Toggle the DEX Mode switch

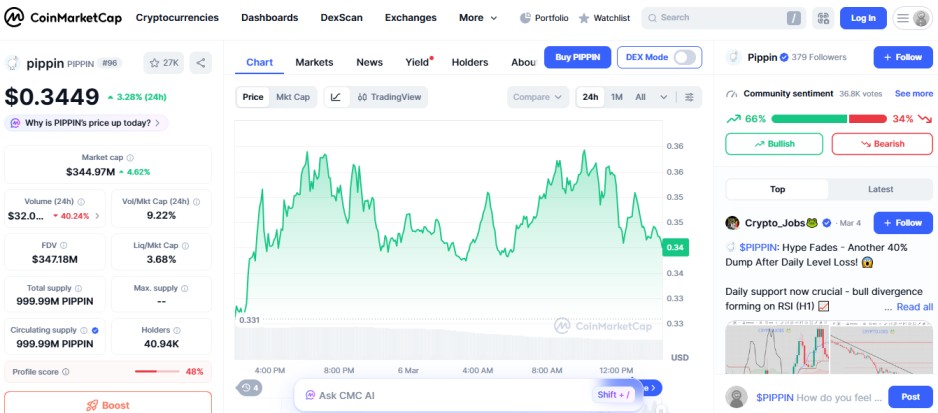point(684,57)
